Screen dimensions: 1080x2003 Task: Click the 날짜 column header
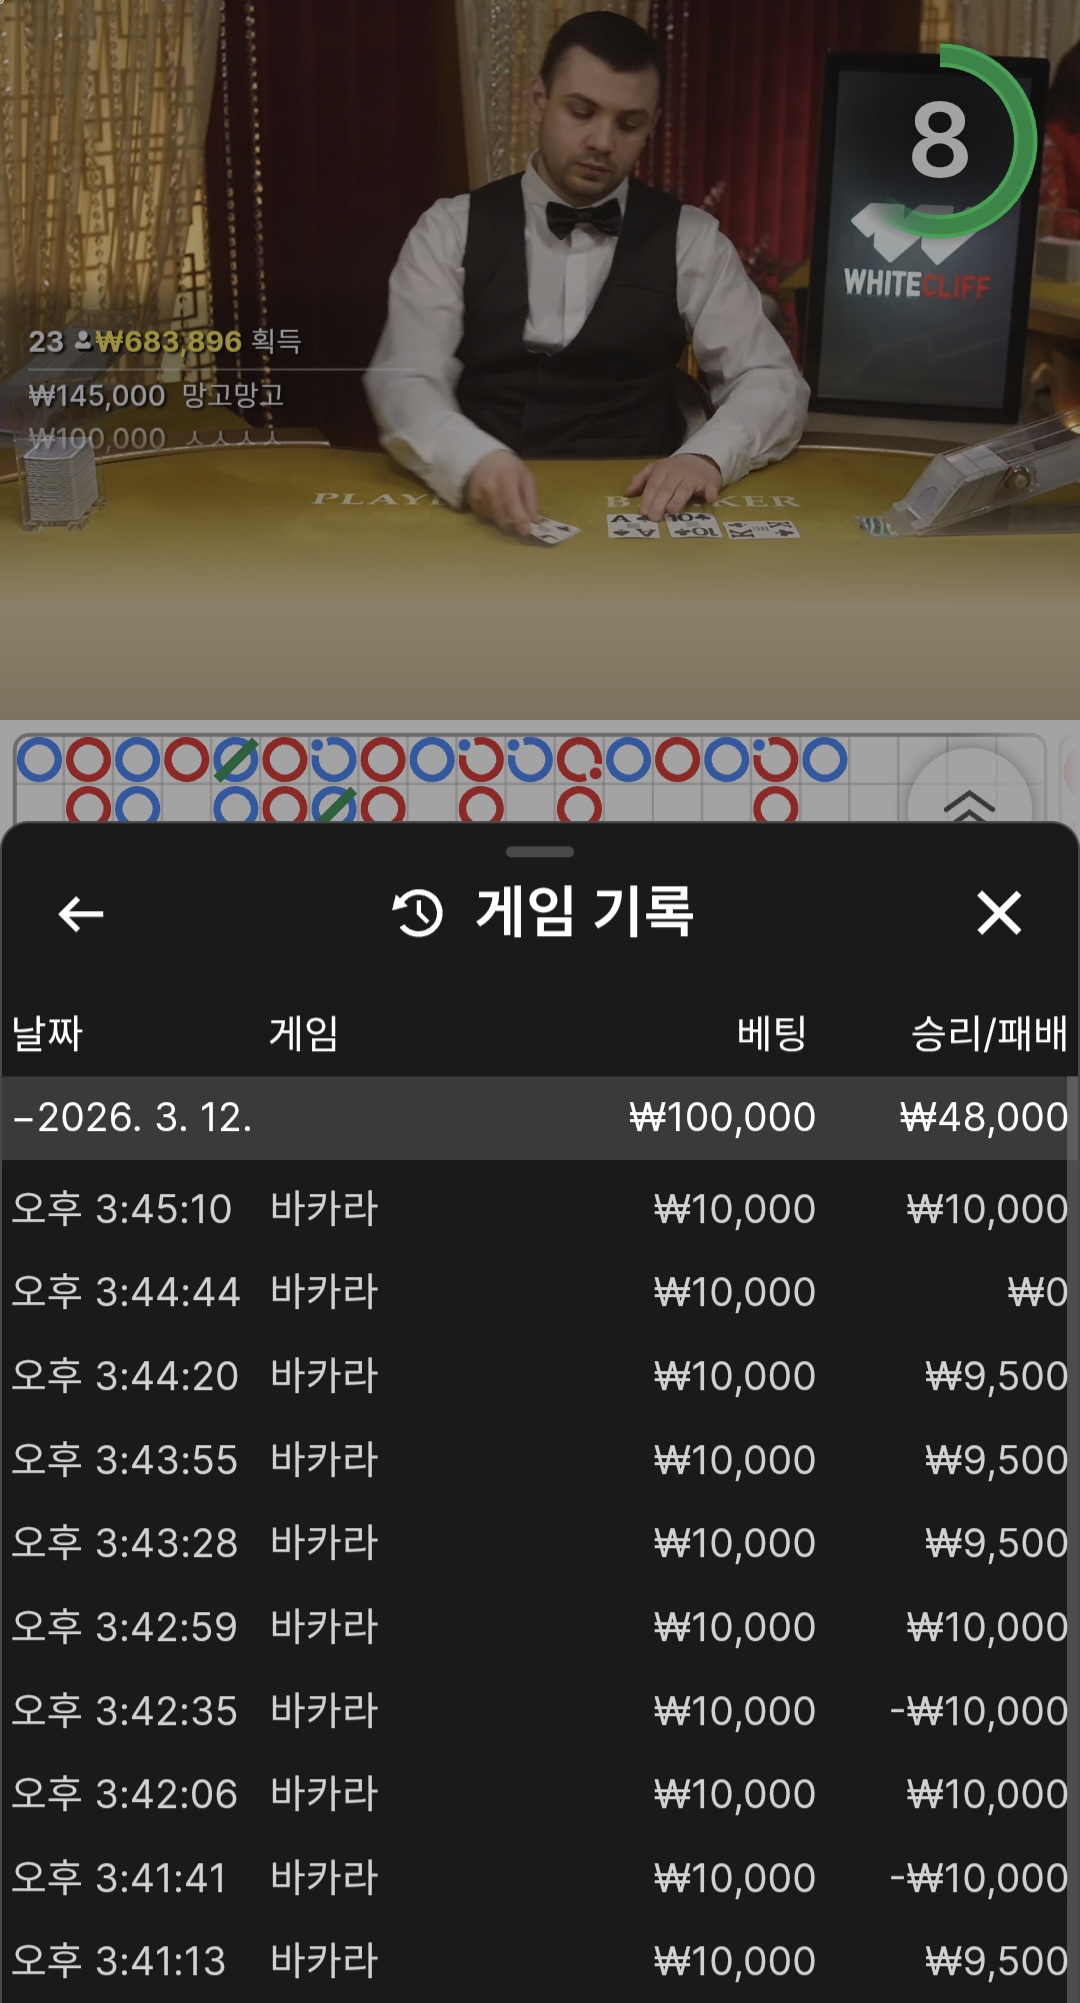pos(47,1033)
